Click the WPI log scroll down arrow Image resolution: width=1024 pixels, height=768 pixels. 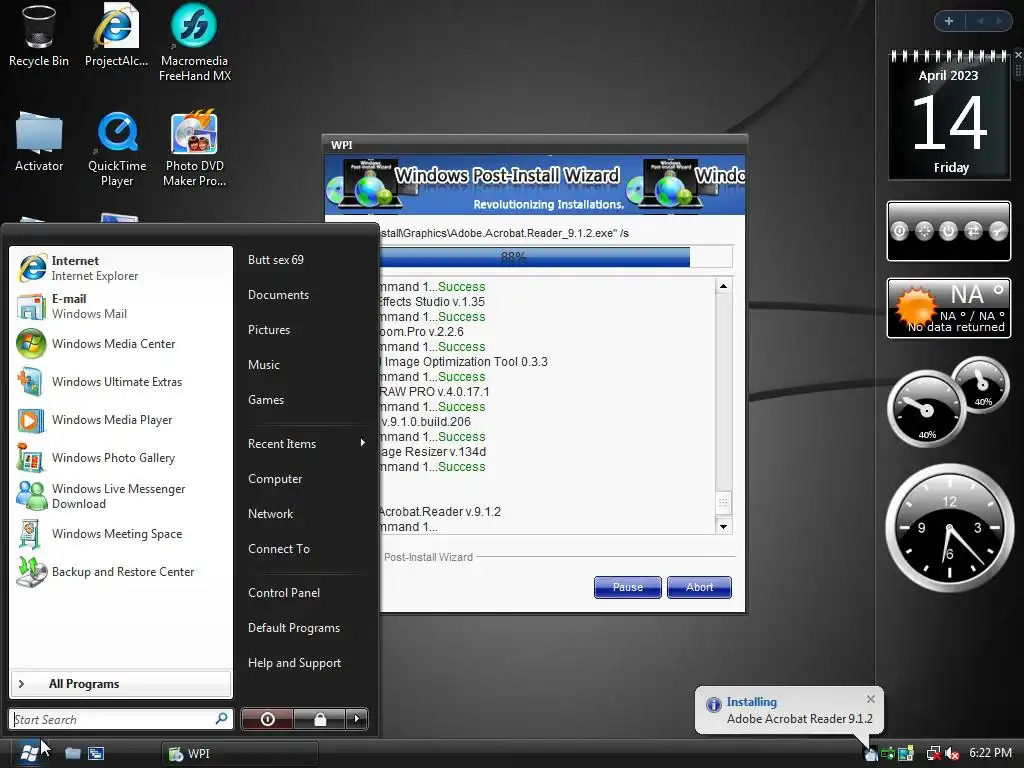(723, 526)
